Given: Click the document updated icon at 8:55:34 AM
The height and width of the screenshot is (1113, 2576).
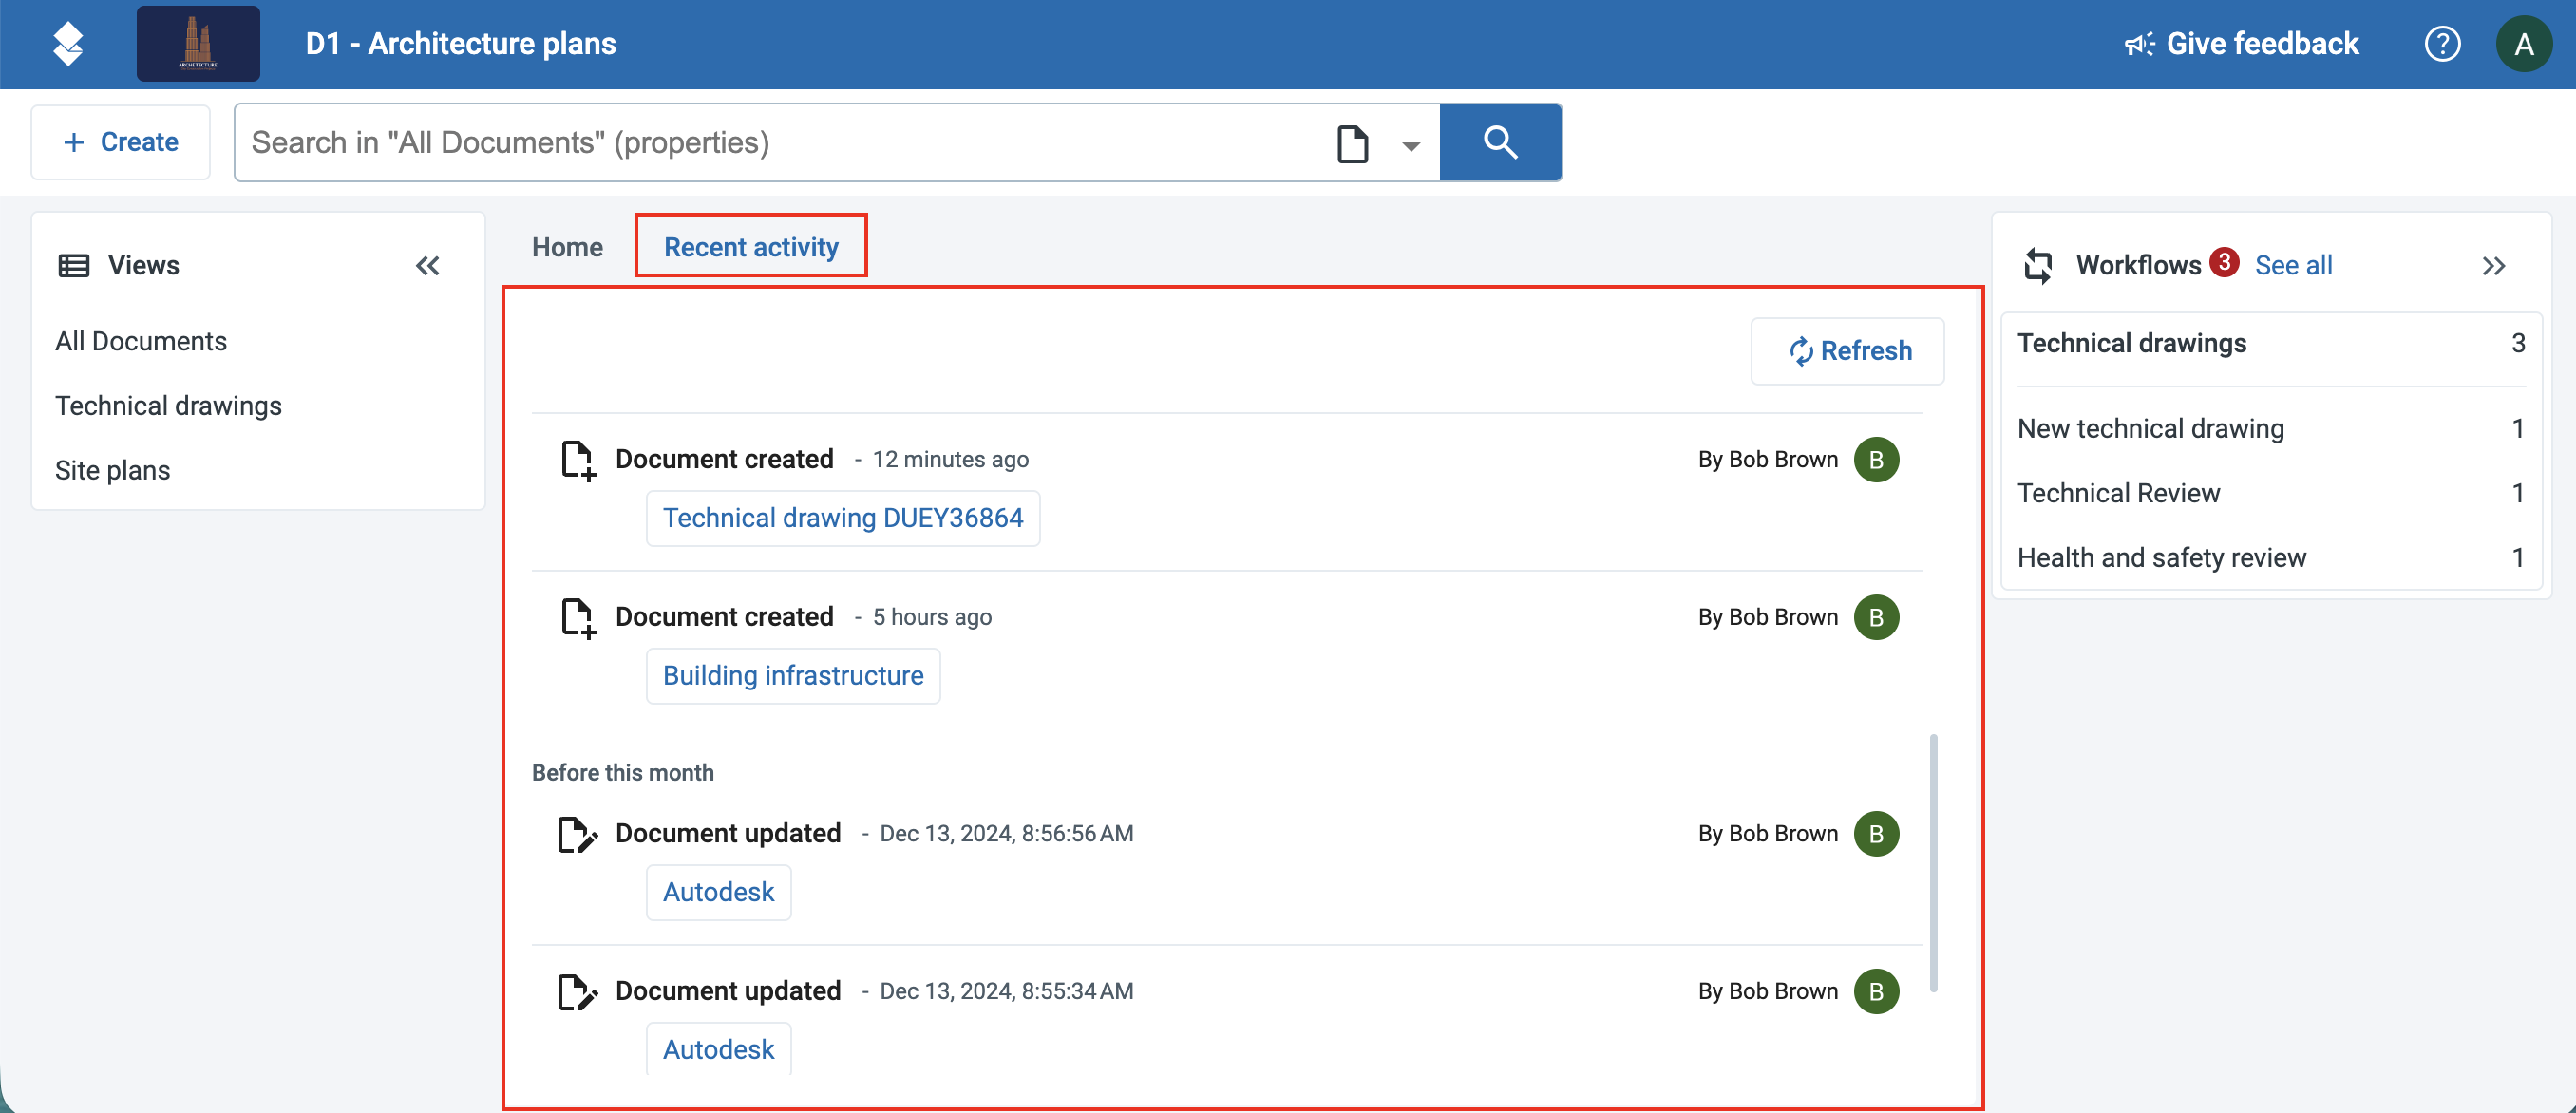Looking at the screenshot, I should 577,992.
